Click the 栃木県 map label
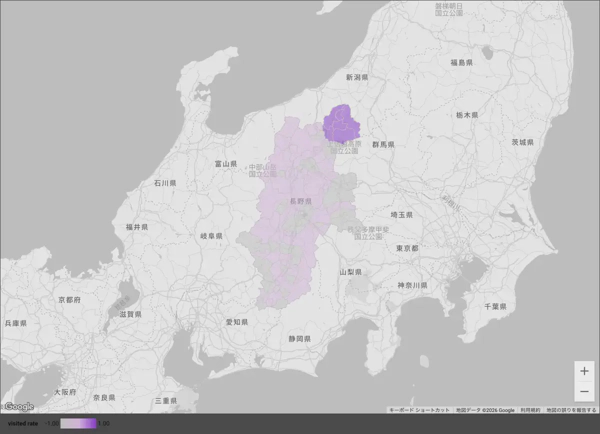The width and height of the screenshot is (600, 434). [467, 115]
